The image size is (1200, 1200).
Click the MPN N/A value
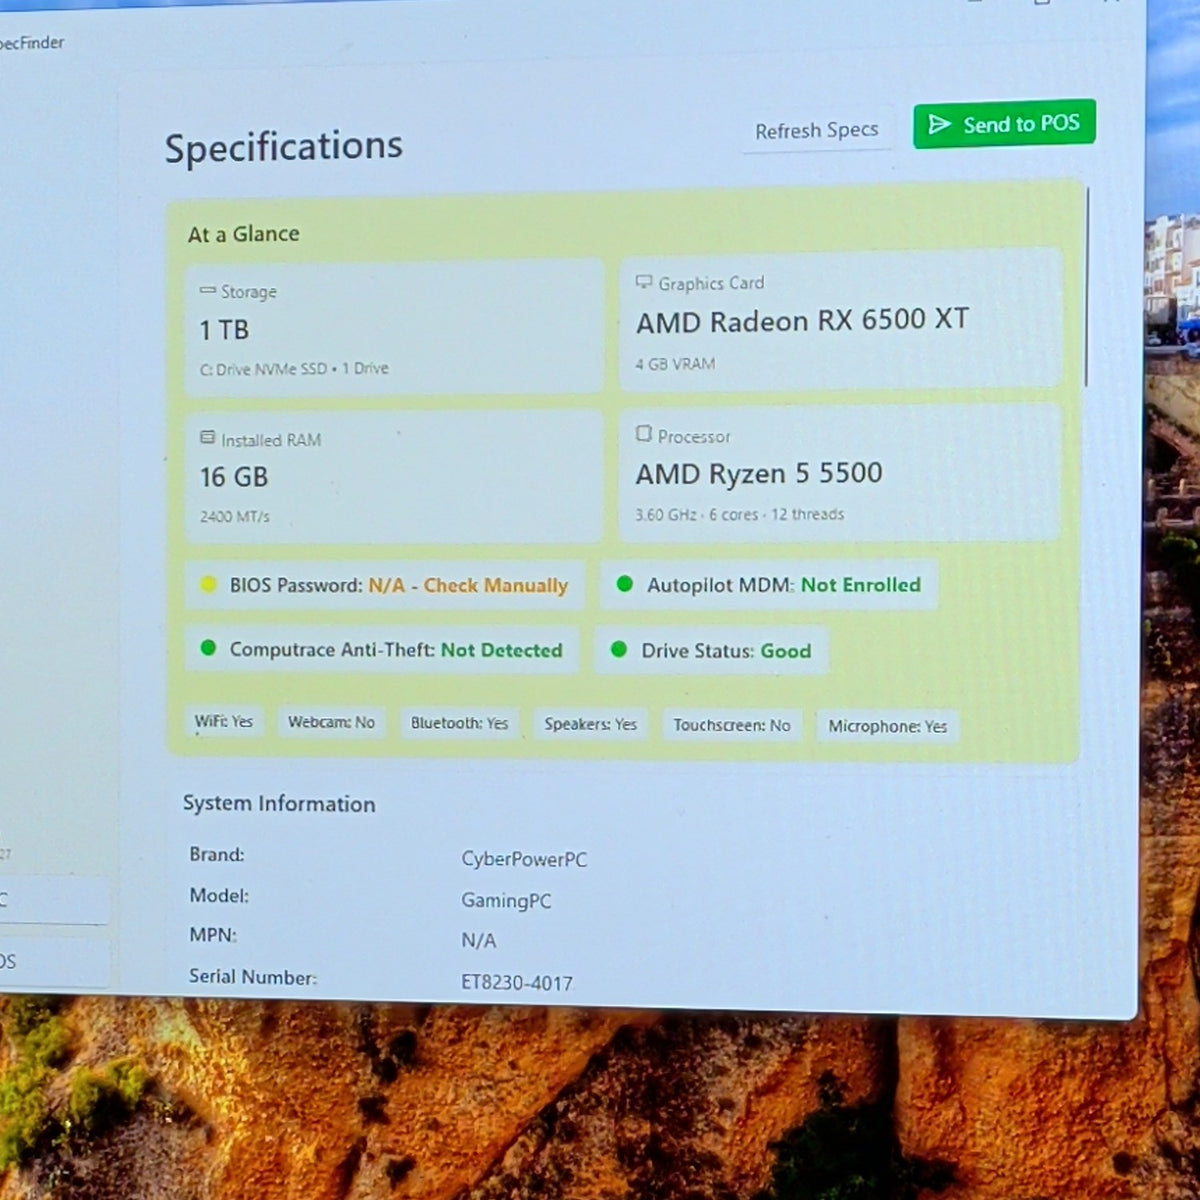tap(478, 940)
